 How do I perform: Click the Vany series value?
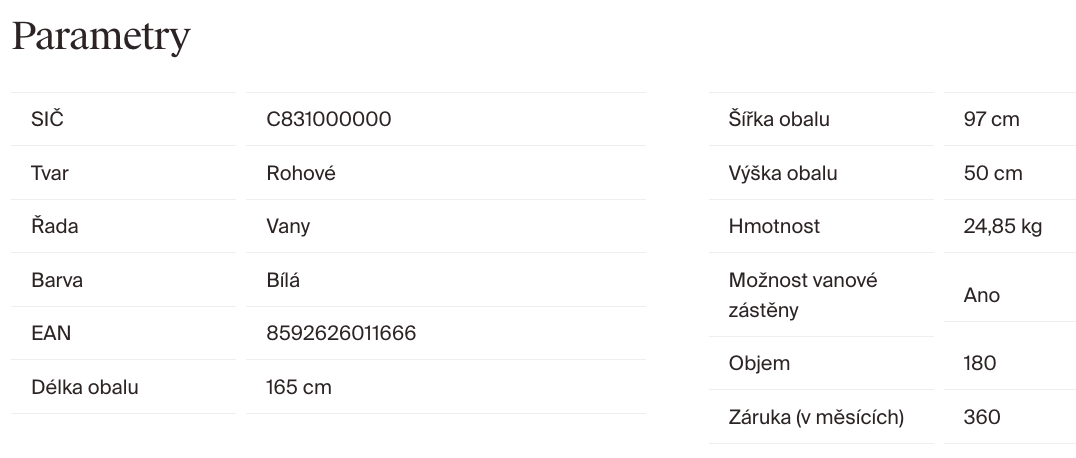[x=288, y=226]
